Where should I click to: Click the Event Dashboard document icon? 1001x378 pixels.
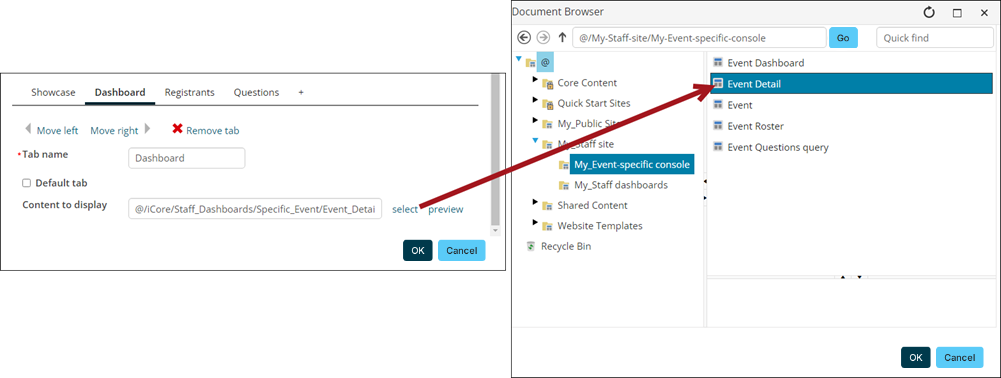coord(718,63)
